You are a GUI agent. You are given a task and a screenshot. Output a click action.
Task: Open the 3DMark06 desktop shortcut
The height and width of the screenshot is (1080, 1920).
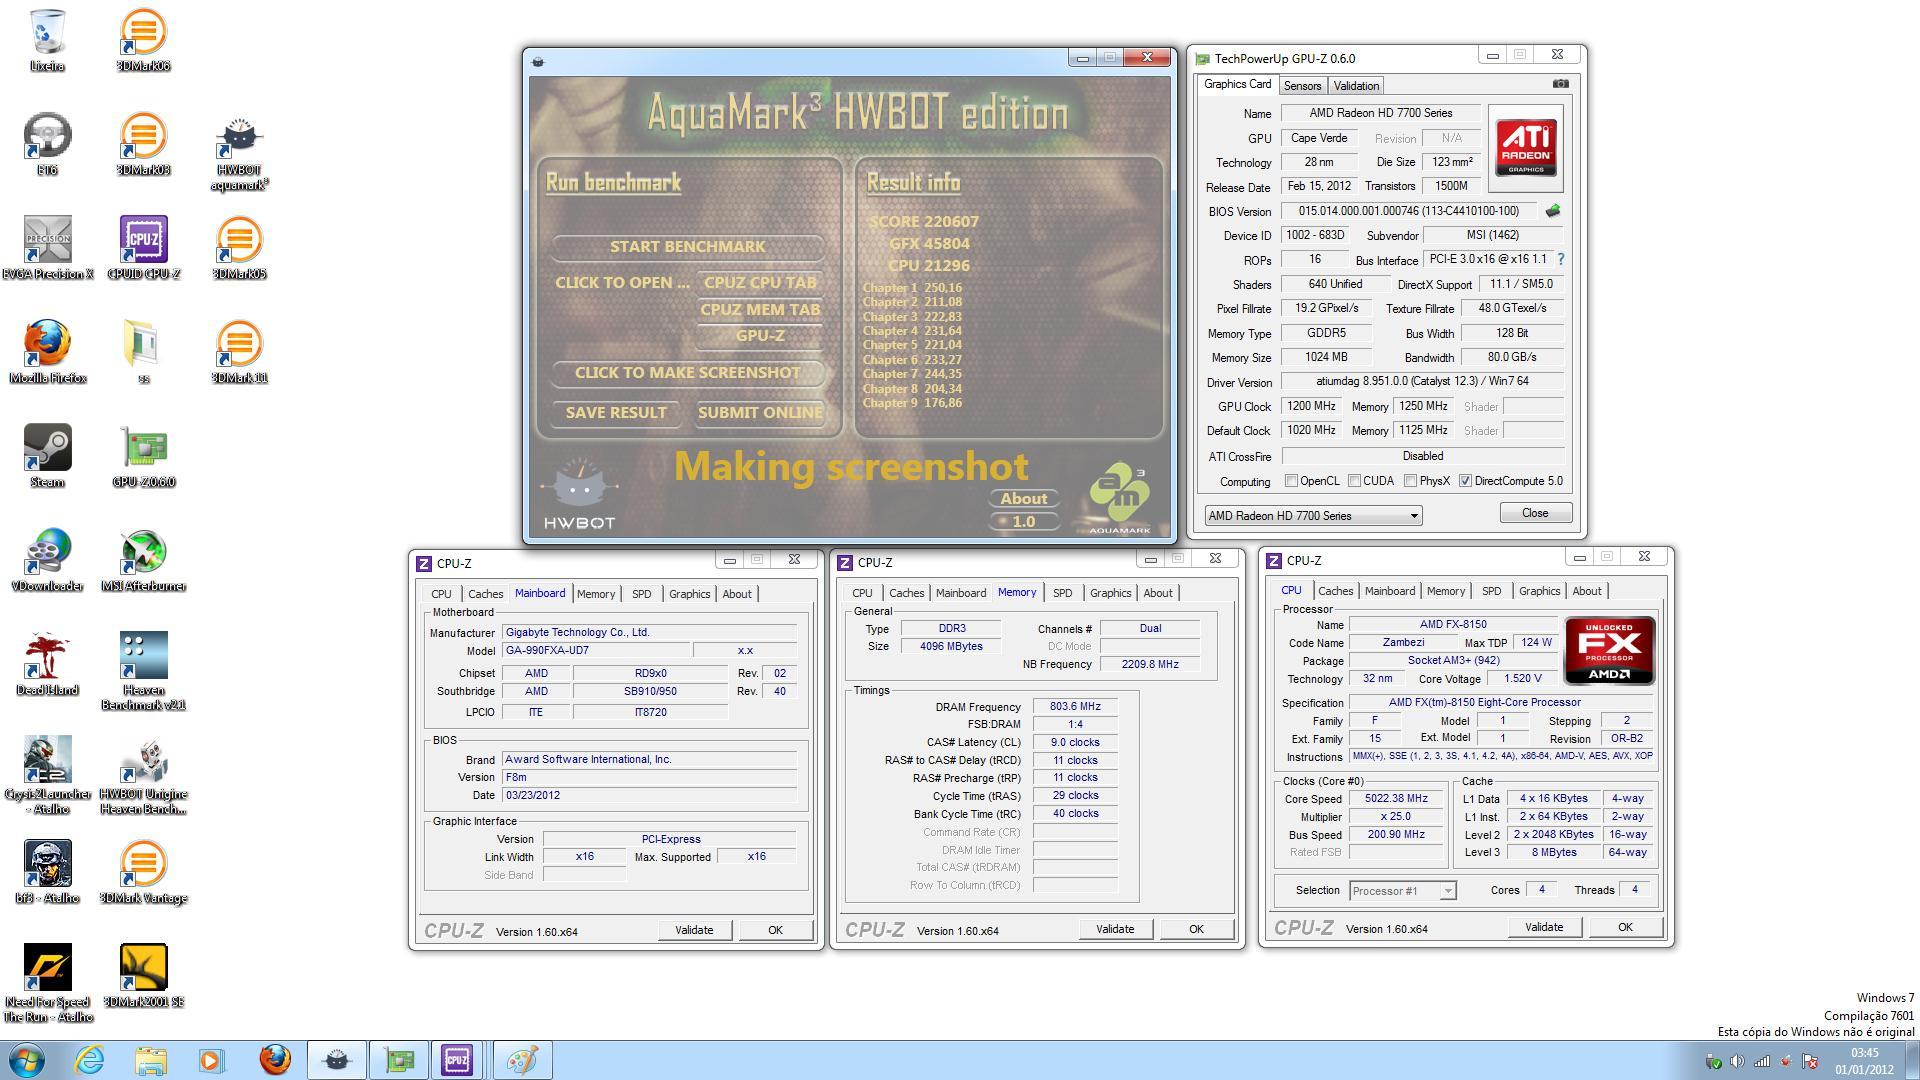143,41
